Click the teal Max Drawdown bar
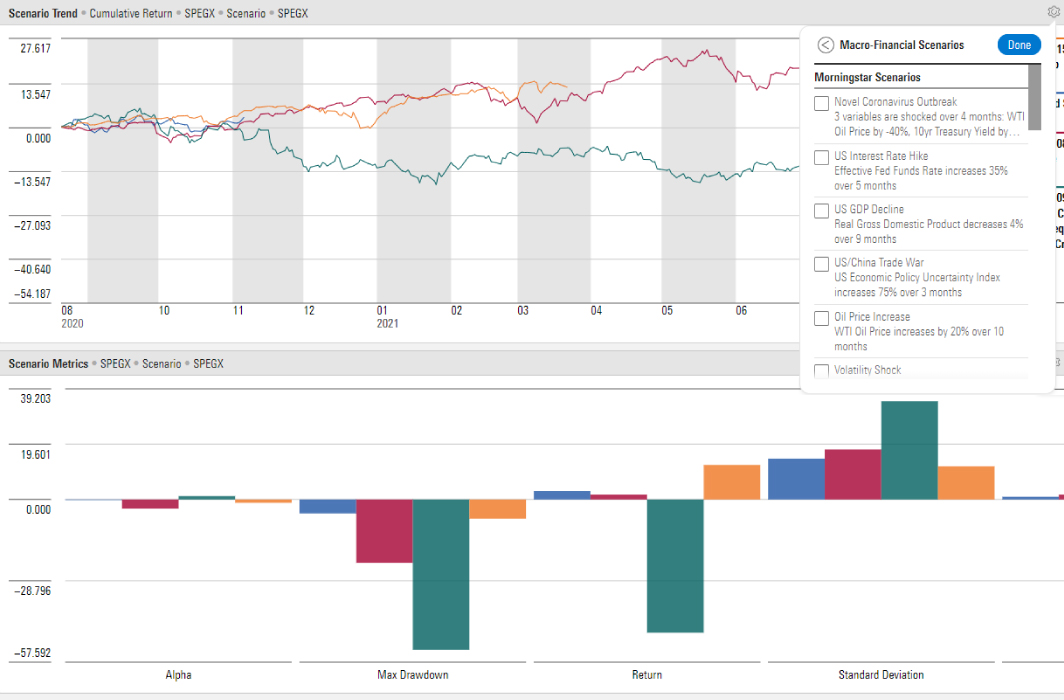The width and height of the screenshot is (1064, 700). pyautogui.click(x=440, y=574)
